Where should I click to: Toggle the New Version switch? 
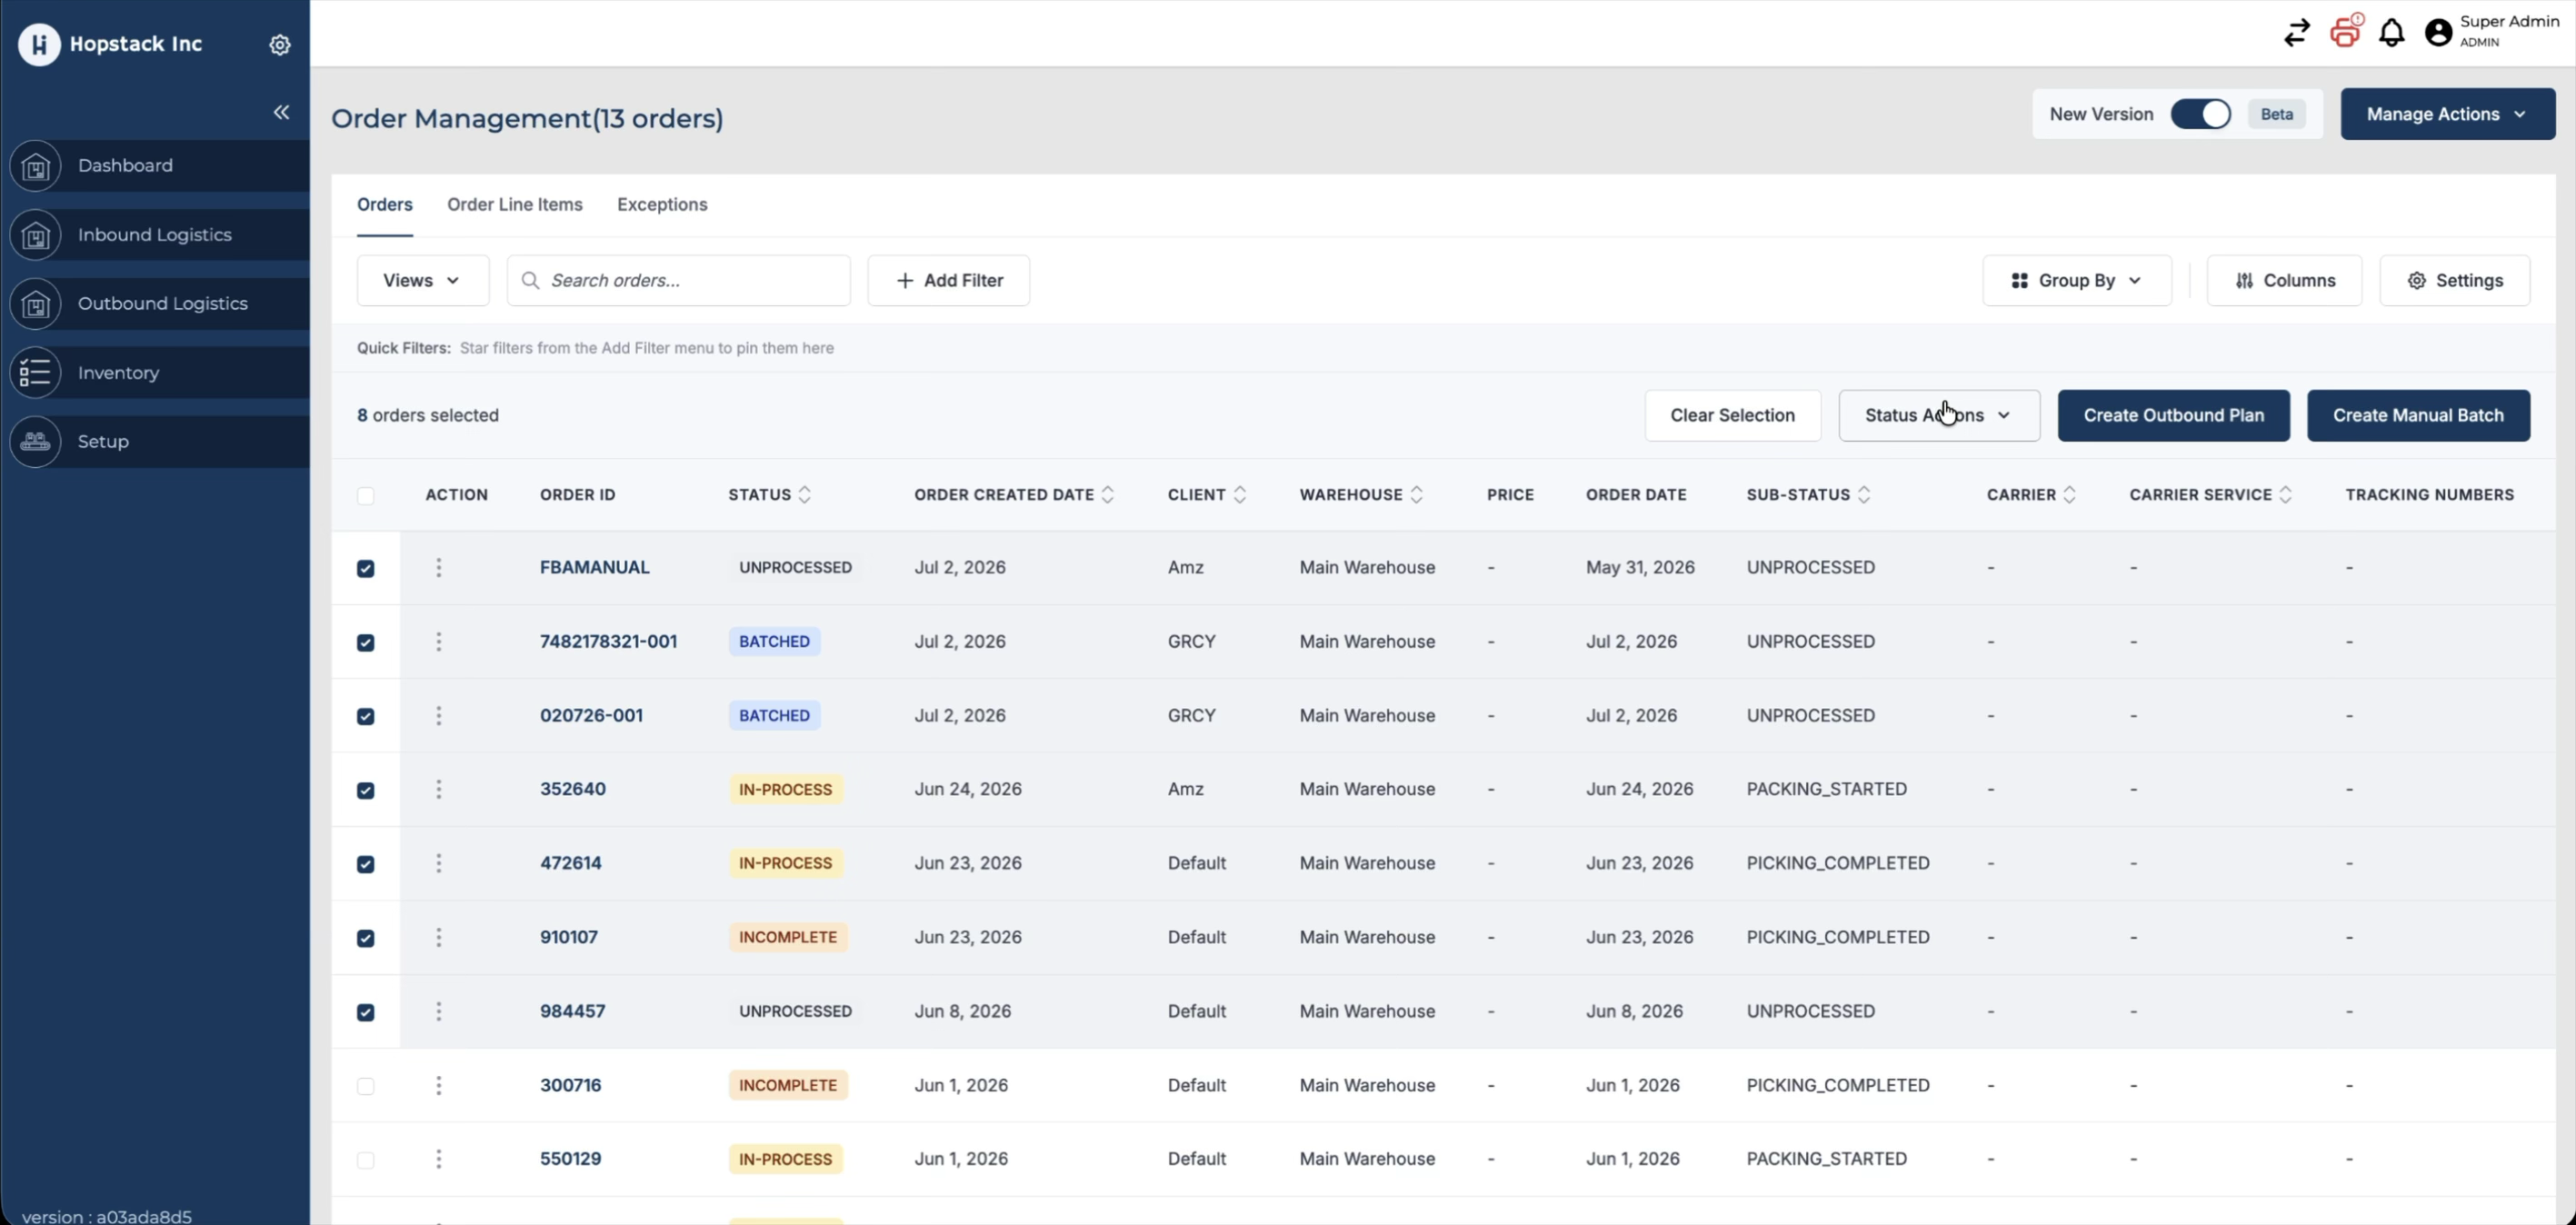click(2200, 114)
